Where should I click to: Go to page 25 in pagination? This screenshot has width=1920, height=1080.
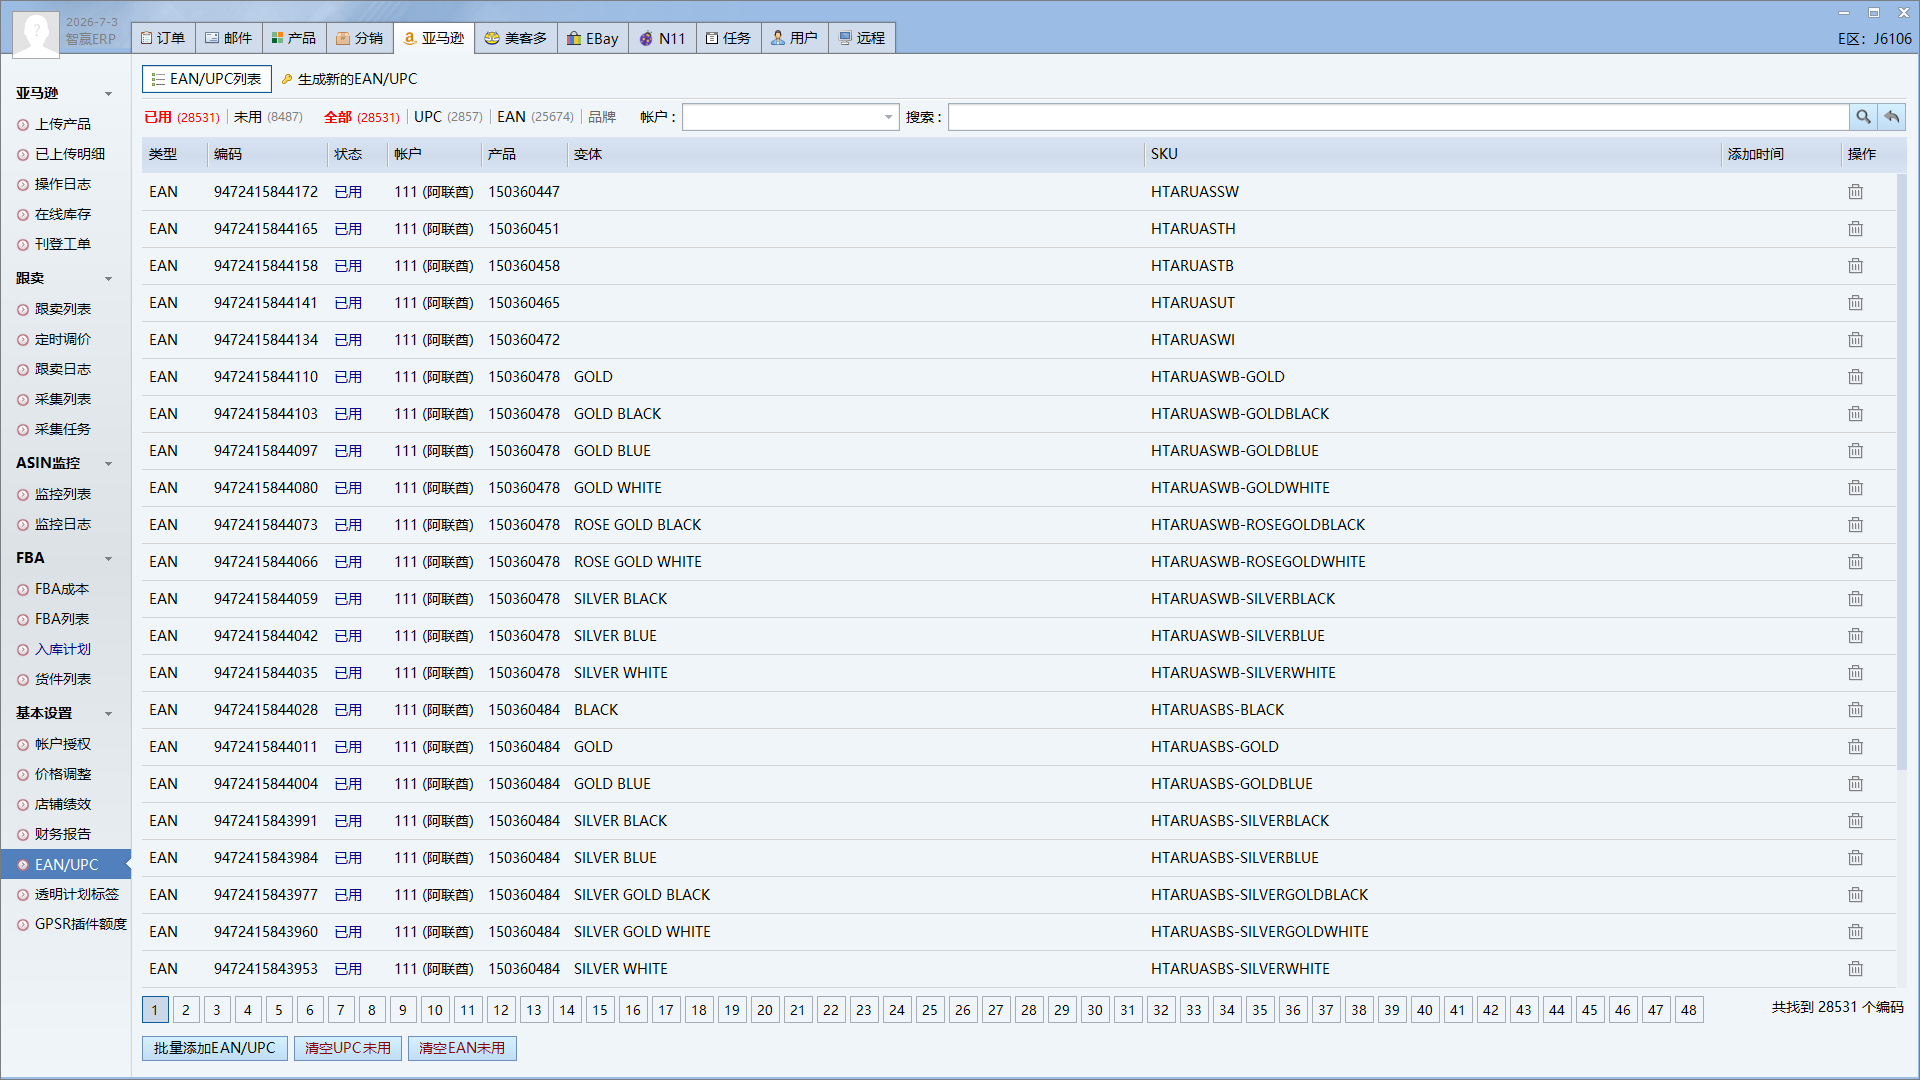pos(930,1010)
